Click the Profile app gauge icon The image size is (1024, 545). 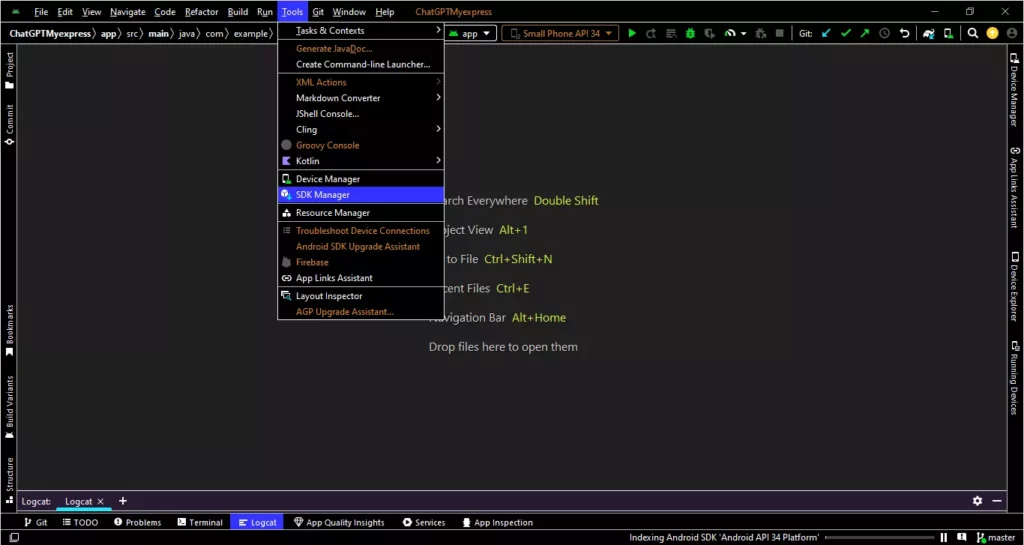[x=731, y=33]
